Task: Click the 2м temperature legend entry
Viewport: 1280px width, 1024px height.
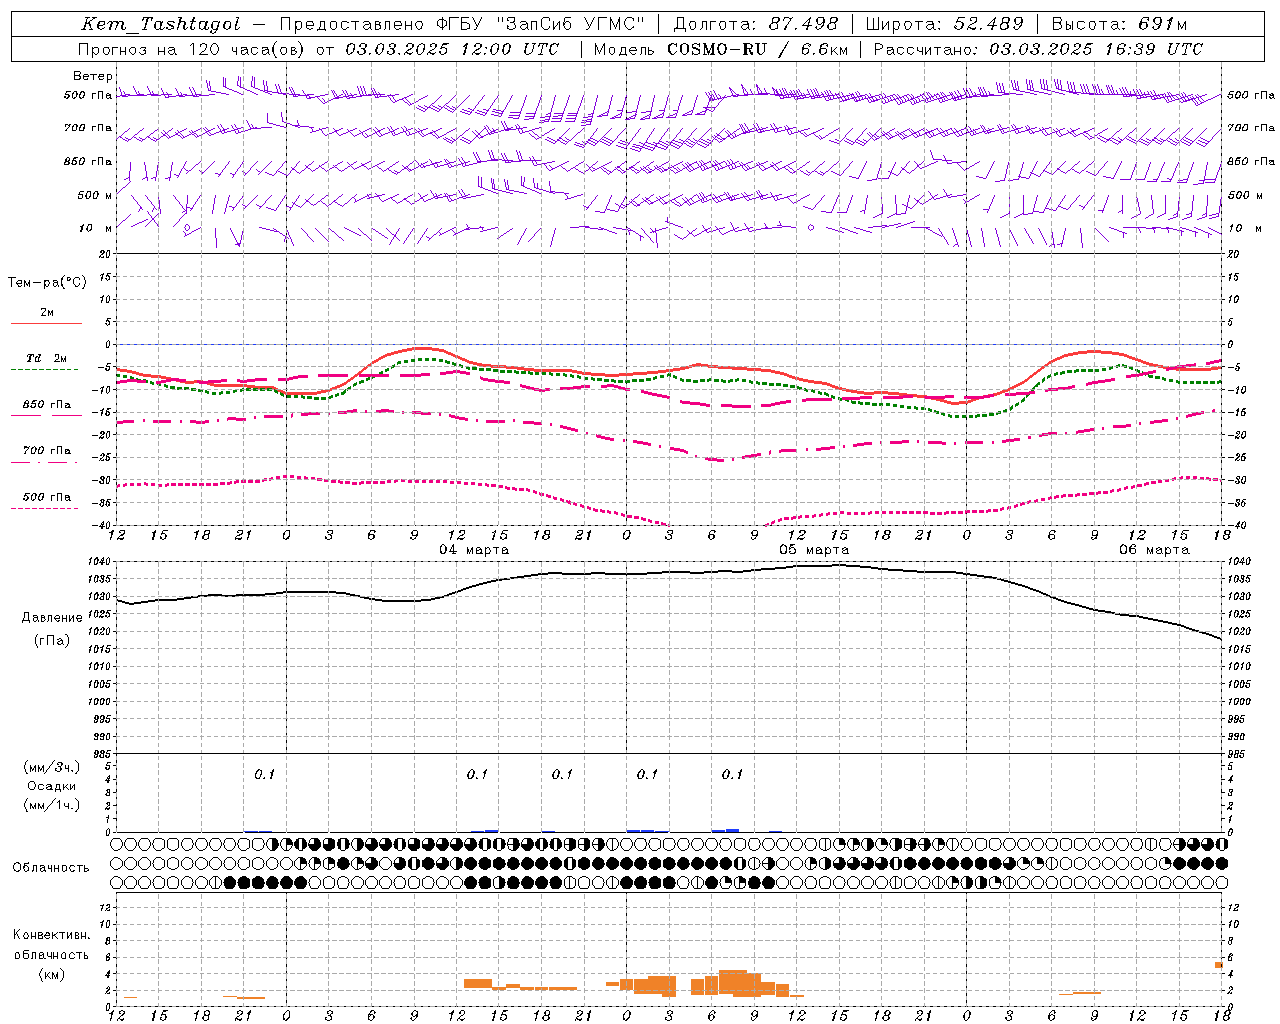Action: pos(47,313)
